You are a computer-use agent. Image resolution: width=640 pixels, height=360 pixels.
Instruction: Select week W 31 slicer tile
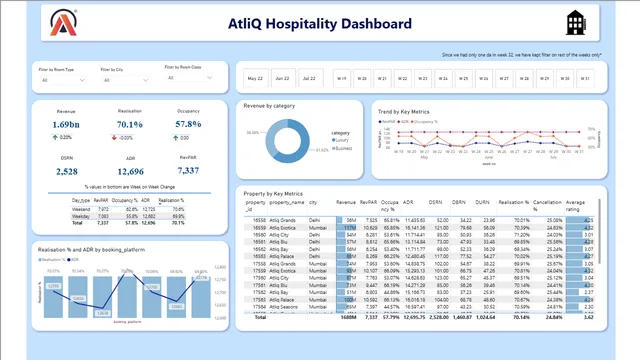pos(585,78)
